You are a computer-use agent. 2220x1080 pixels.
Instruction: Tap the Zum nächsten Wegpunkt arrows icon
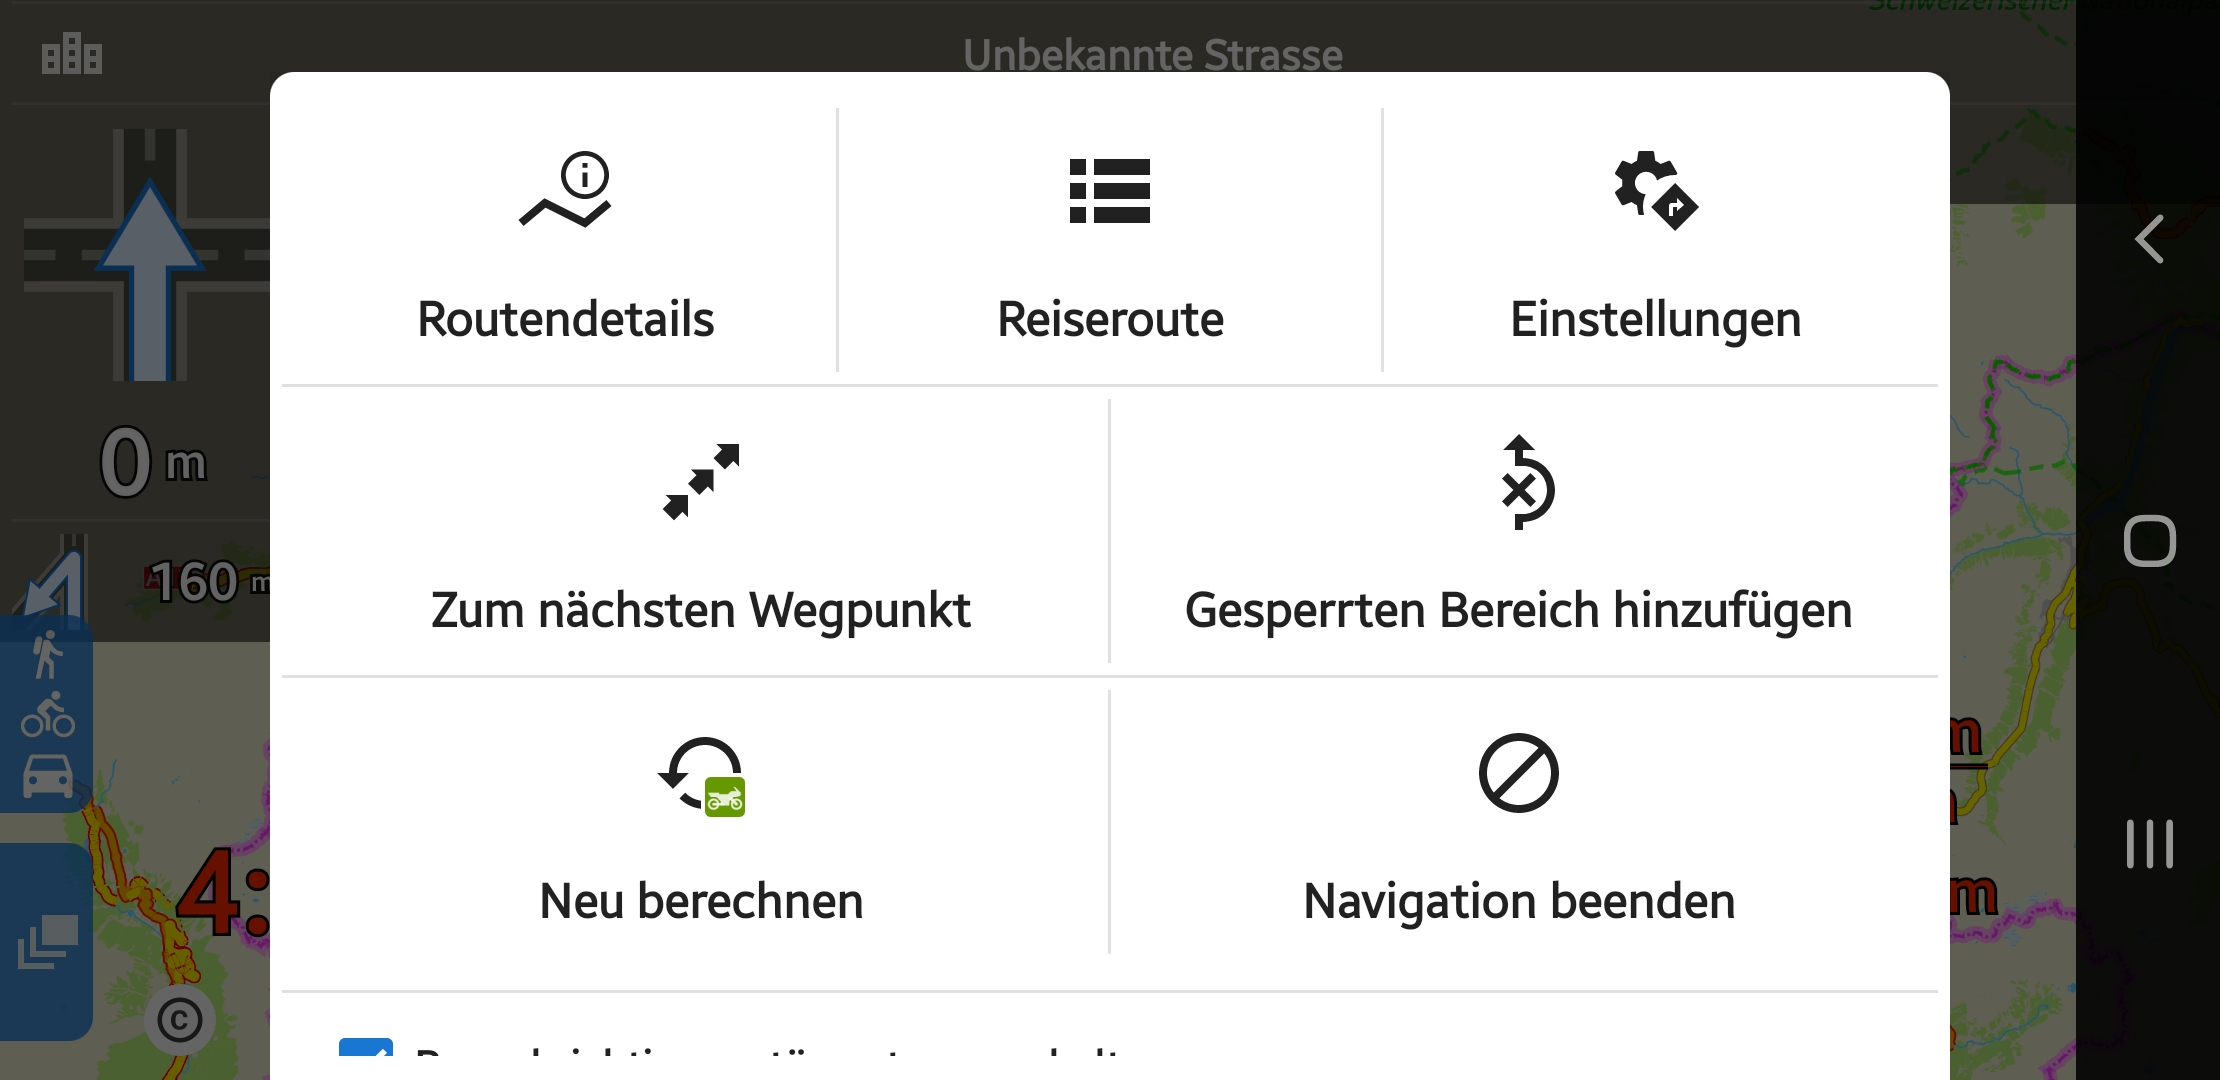pos(701,481)
